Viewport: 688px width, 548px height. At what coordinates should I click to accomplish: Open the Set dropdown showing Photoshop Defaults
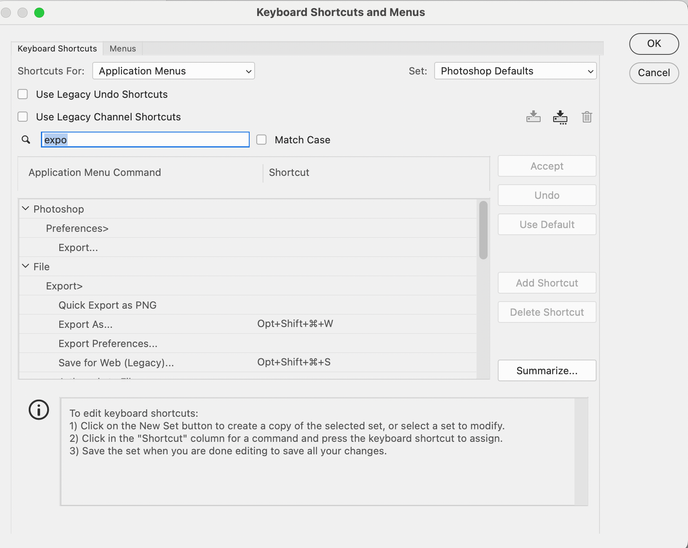coord(515,71)
